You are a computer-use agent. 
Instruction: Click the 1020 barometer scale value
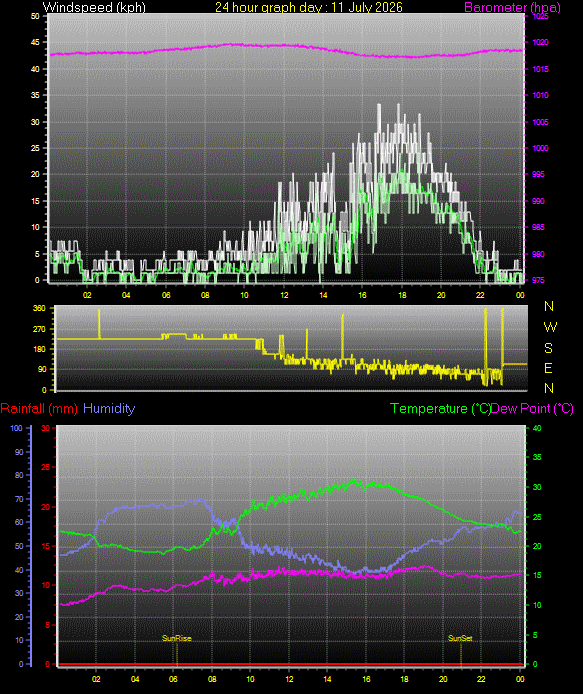[540, 42]
